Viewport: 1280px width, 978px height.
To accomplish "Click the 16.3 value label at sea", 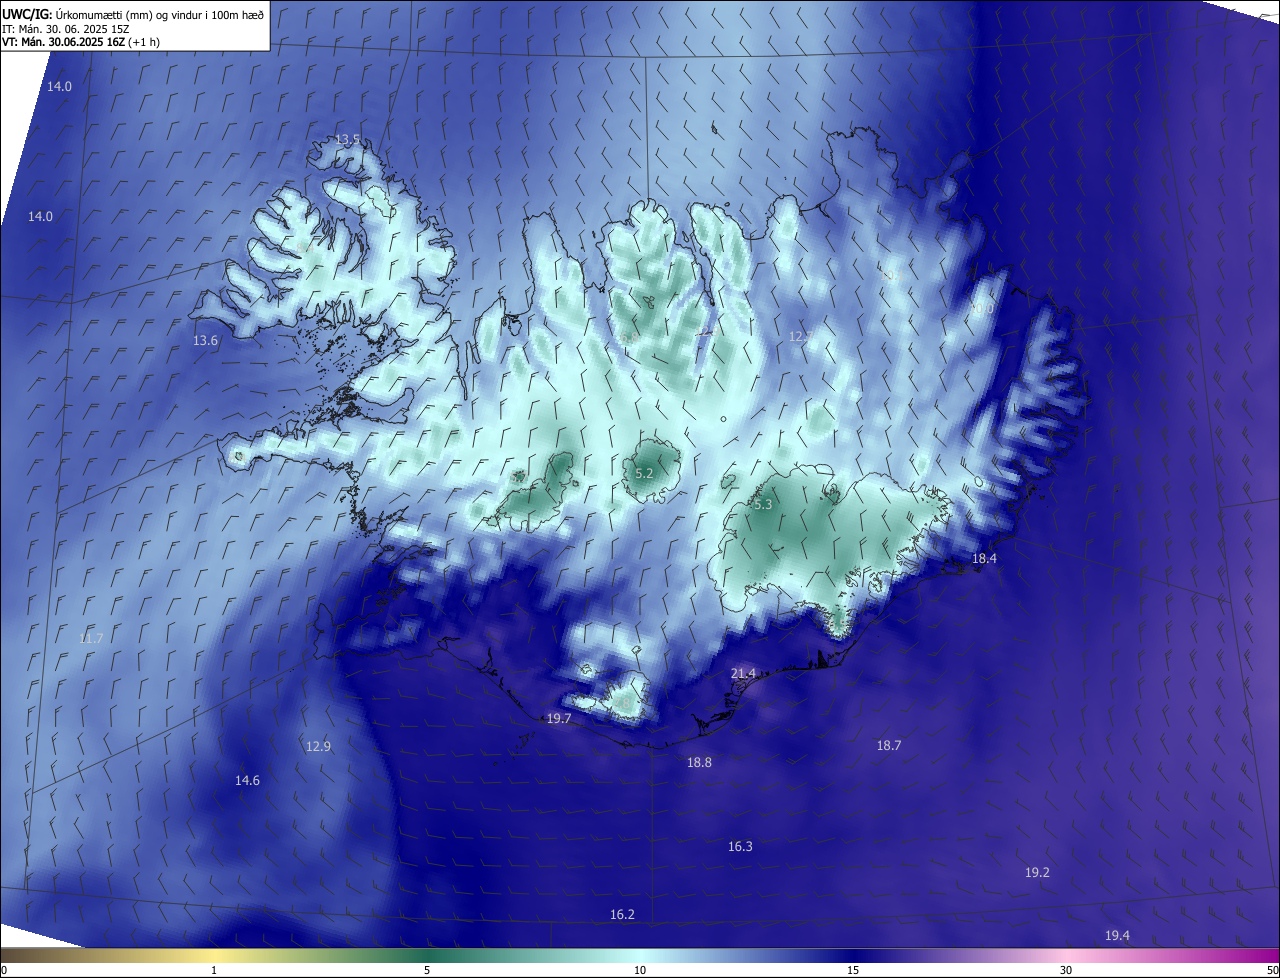I will coord(740,846).
